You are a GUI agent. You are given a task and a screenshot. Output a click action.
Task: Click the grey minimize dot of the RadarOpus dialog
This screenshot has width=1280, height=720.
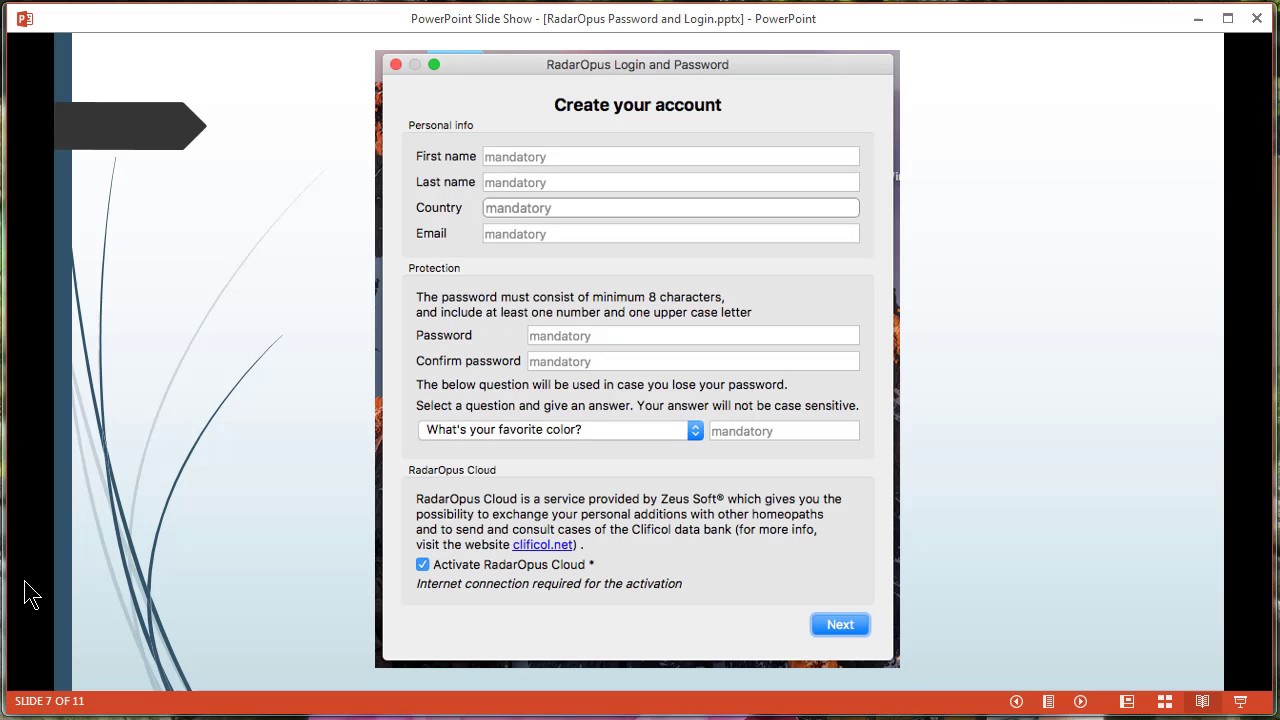(415, 64)
